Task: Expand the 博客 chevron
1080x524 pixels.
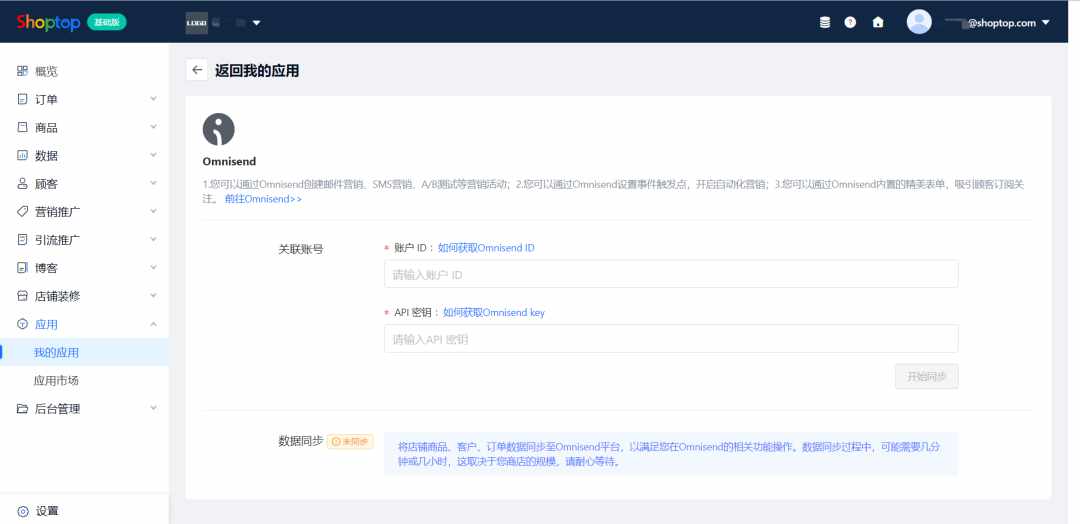Action: (x=154, y=268)
